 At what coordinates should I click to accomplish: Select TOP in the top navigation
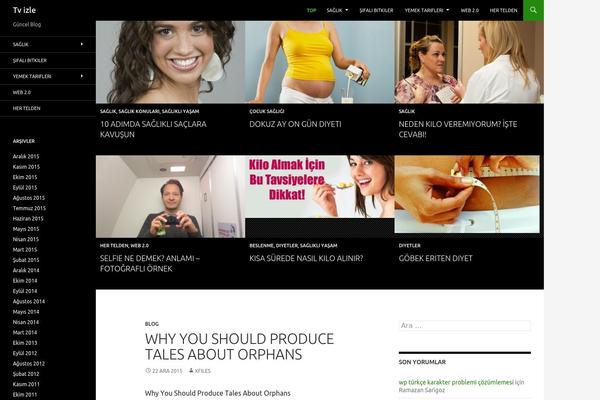coord(311,10)
